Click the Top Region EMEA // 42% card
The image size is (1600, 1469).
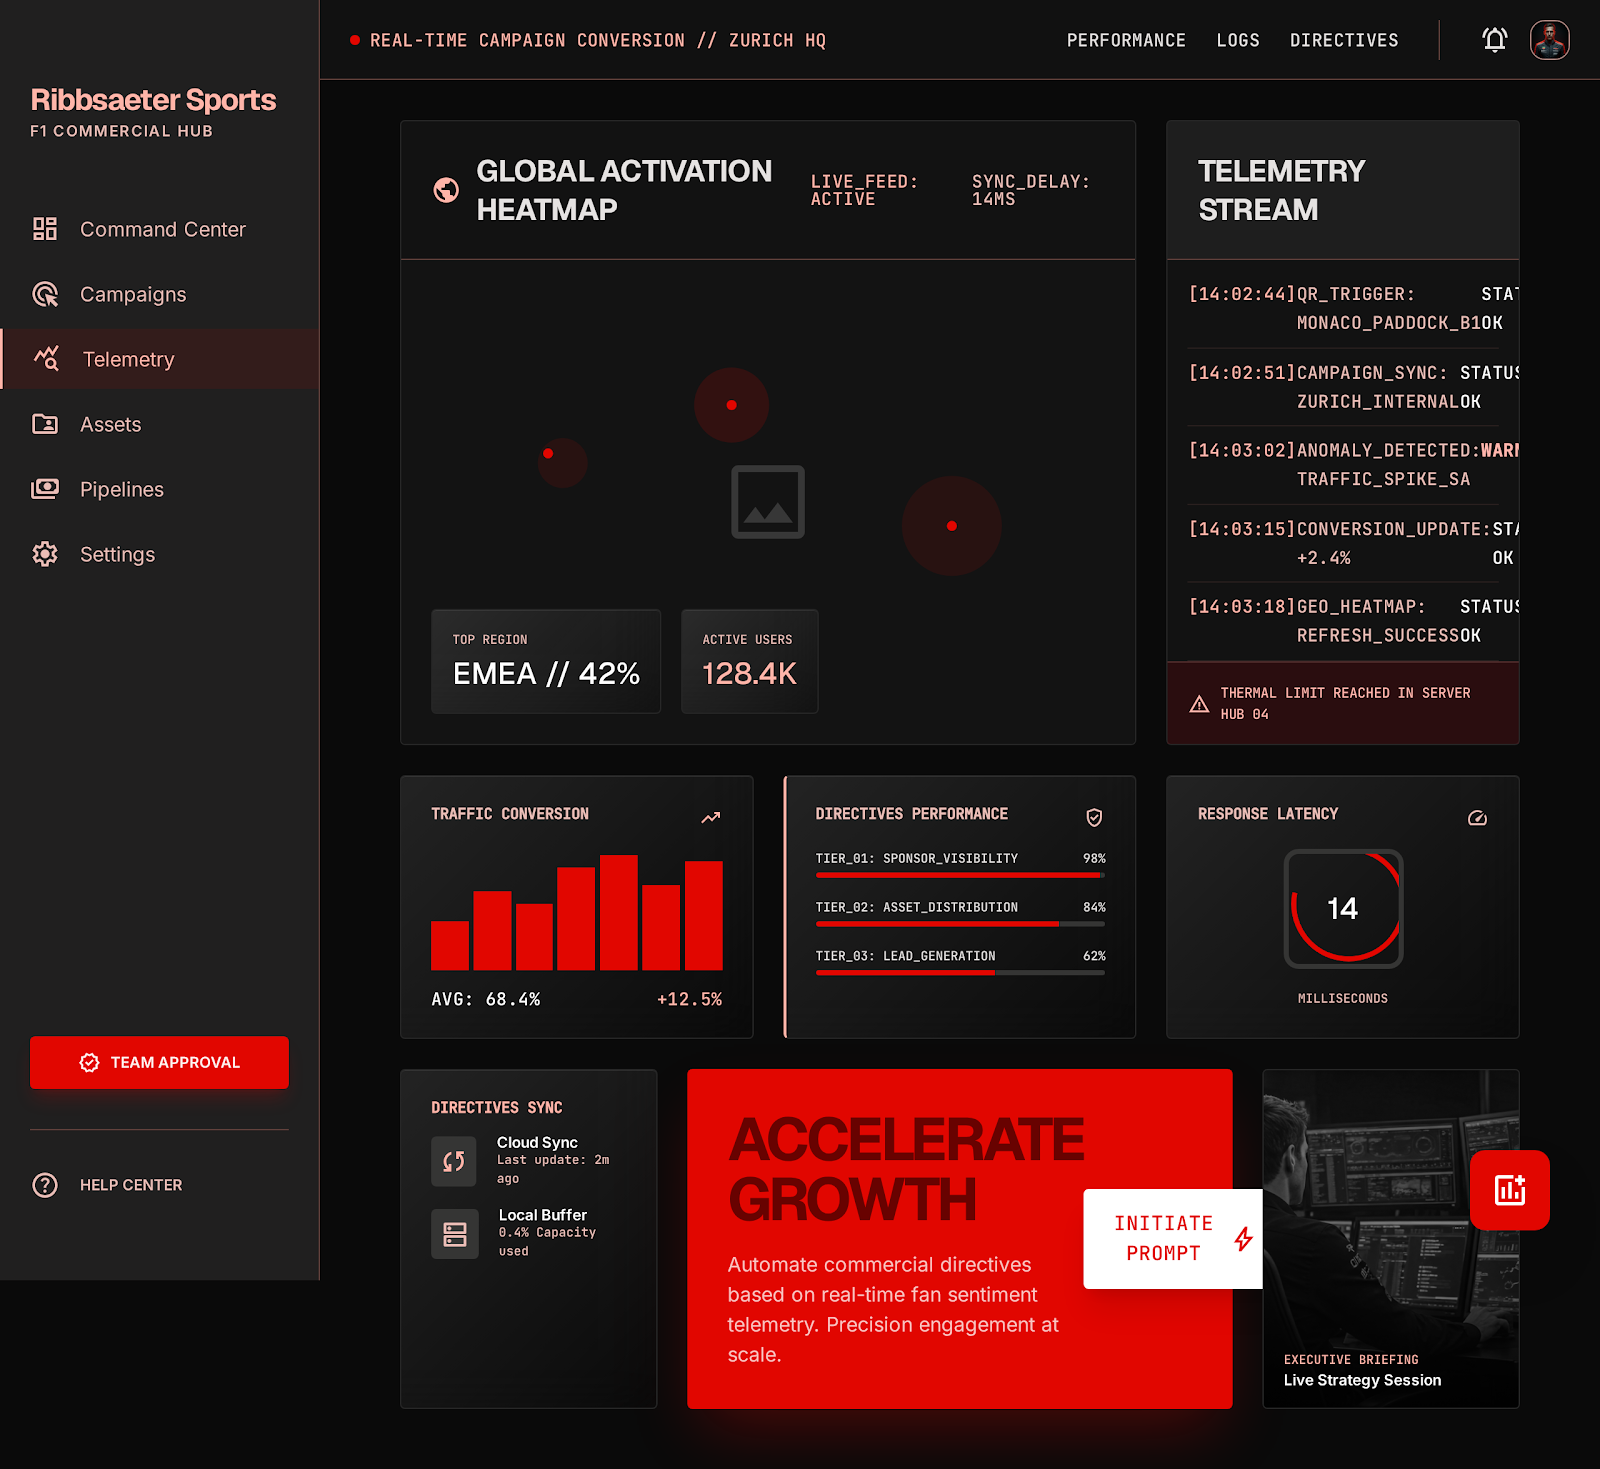pyautogui.click(x=546, y=661)
